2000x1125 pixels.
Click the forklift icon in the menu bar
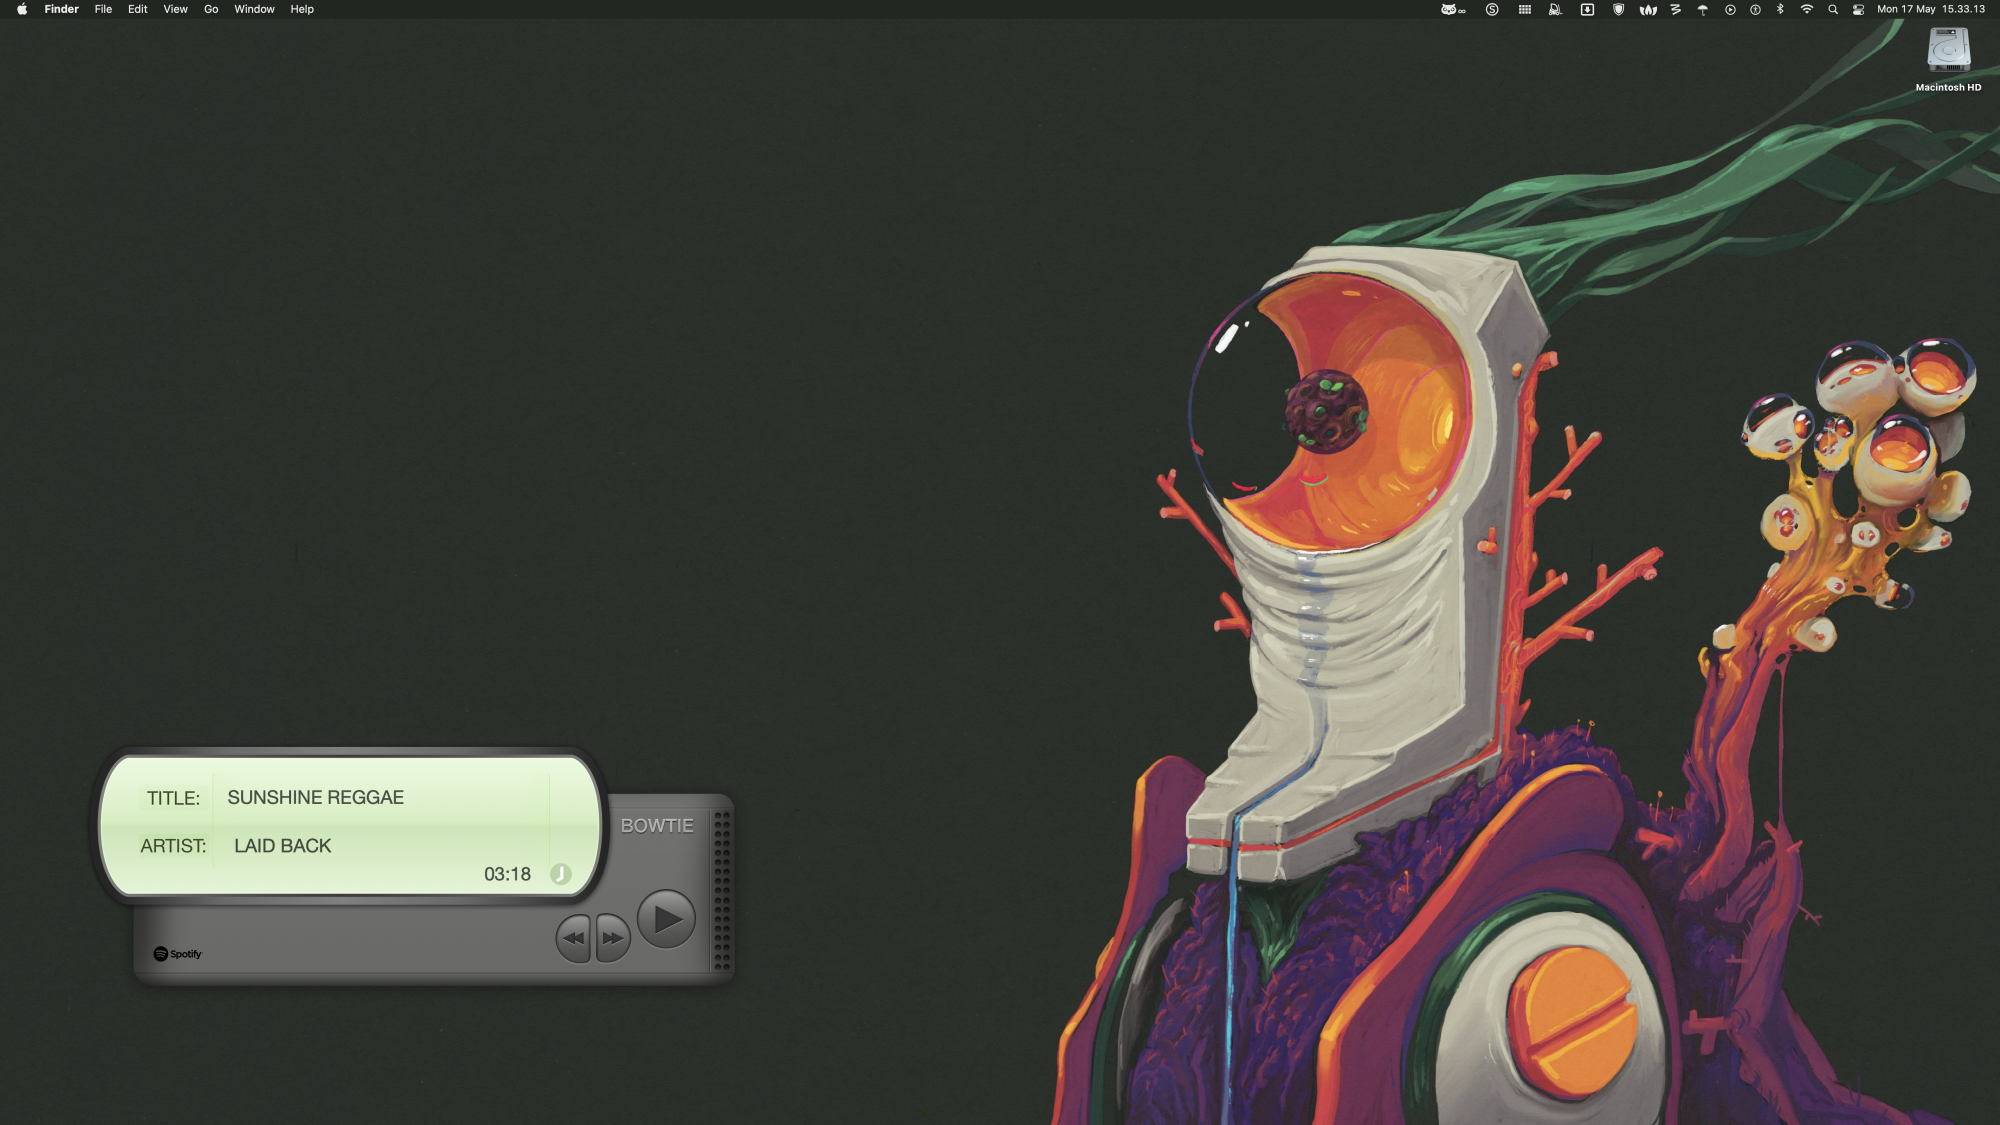click(x=1555, y=9)
